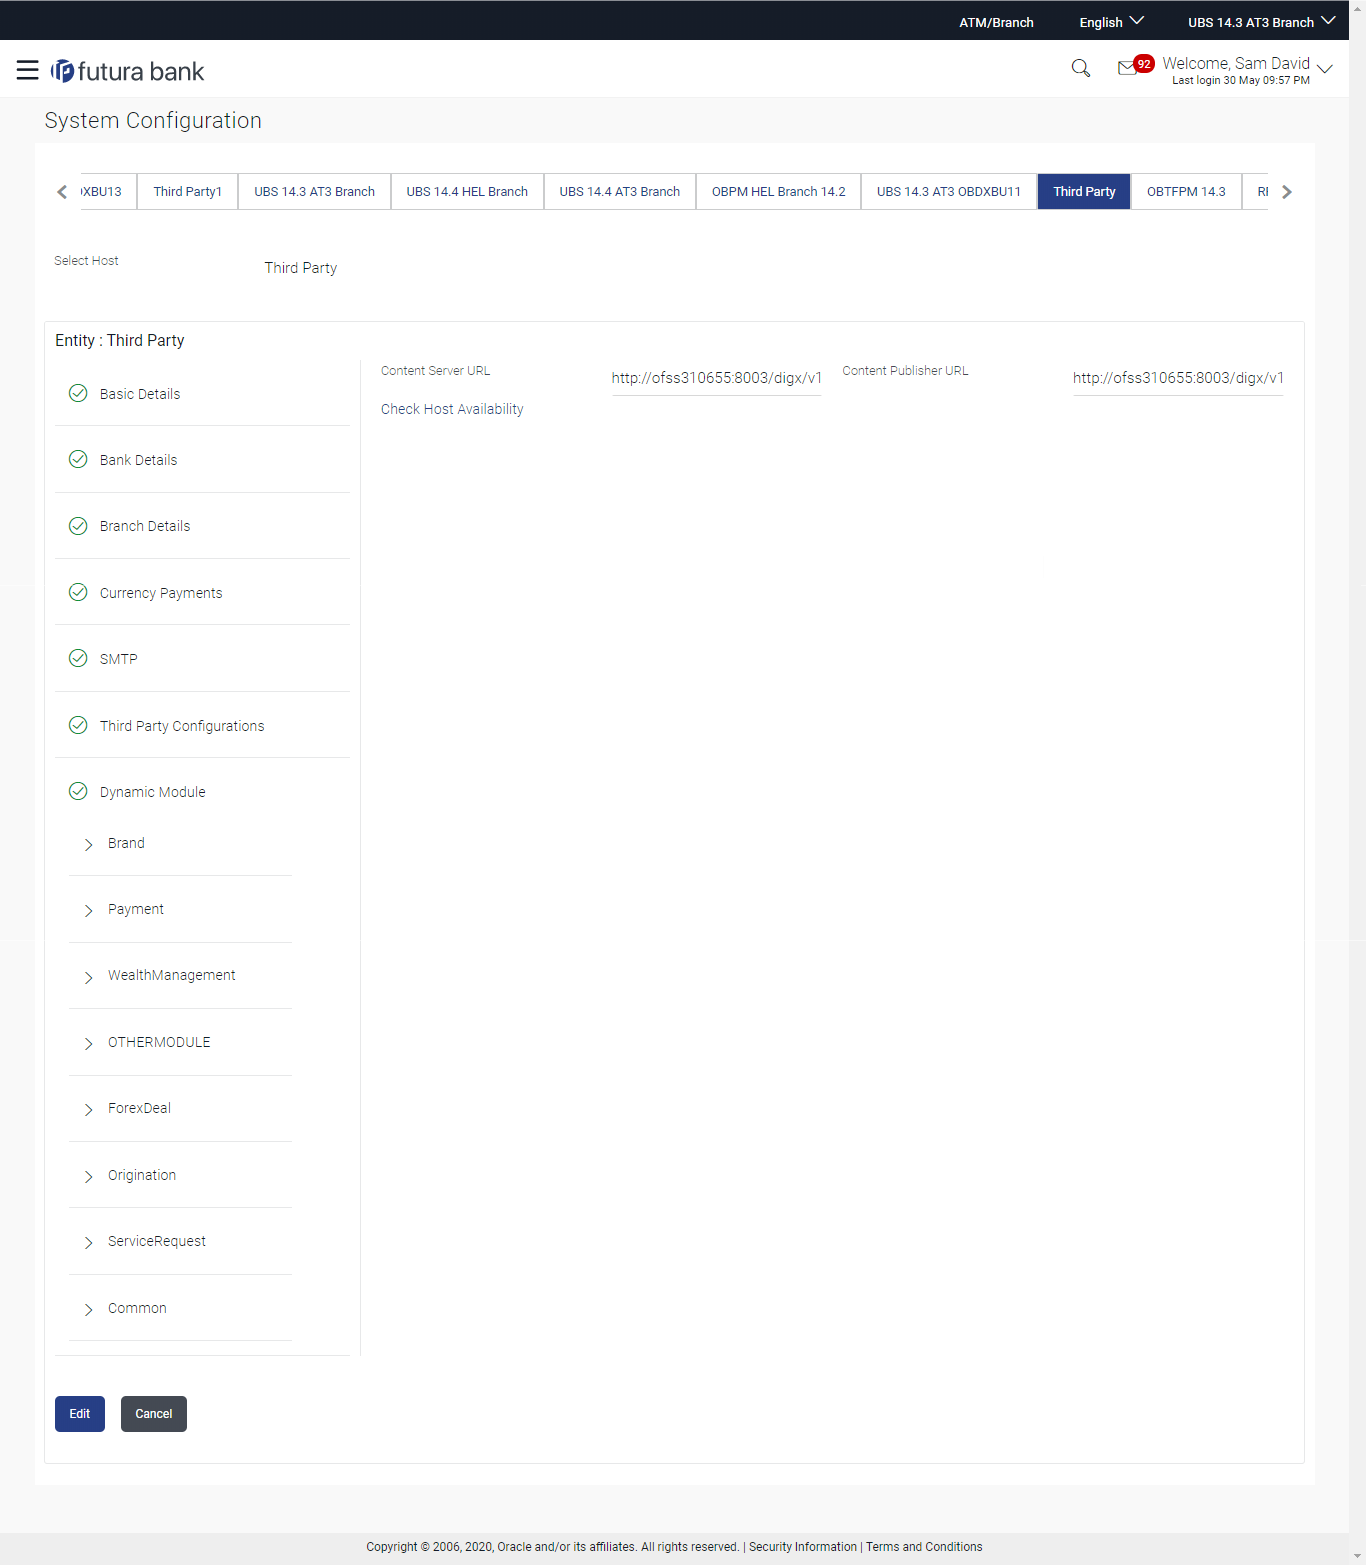Select the Common module label
The image size is (1366, 1565).
point(137,1308)
